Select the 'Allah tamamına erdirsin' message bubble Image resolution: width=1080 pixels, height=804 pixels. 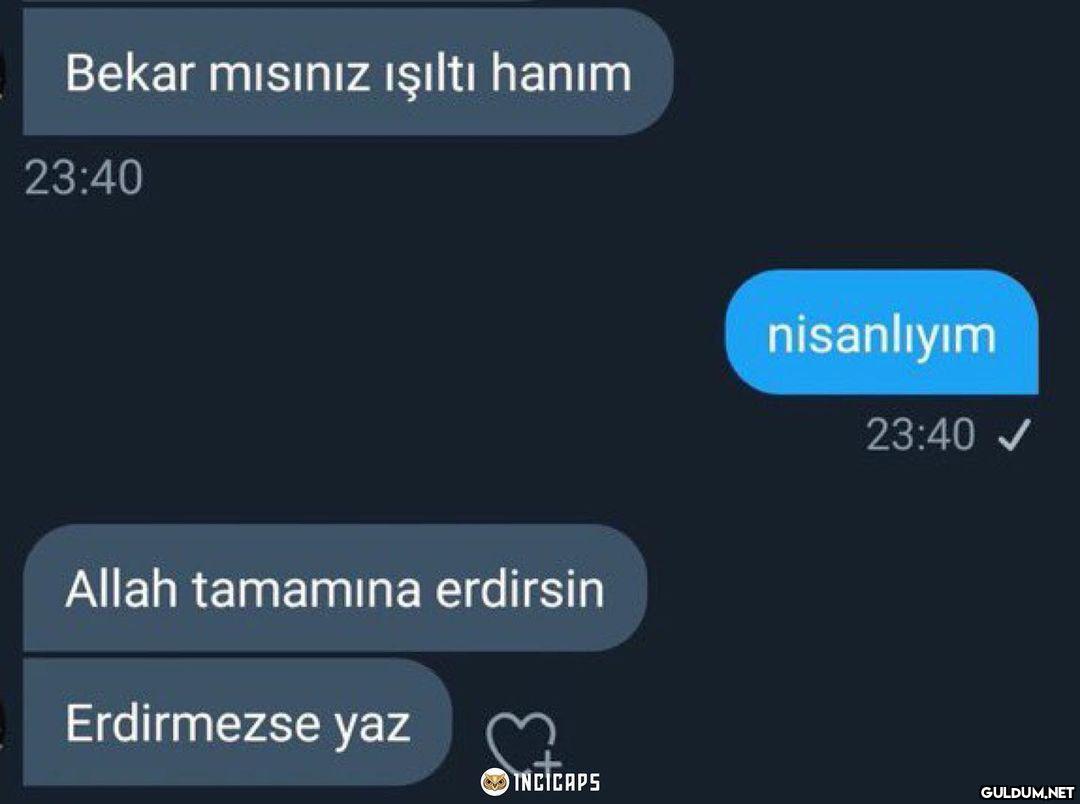pos(335,587)
